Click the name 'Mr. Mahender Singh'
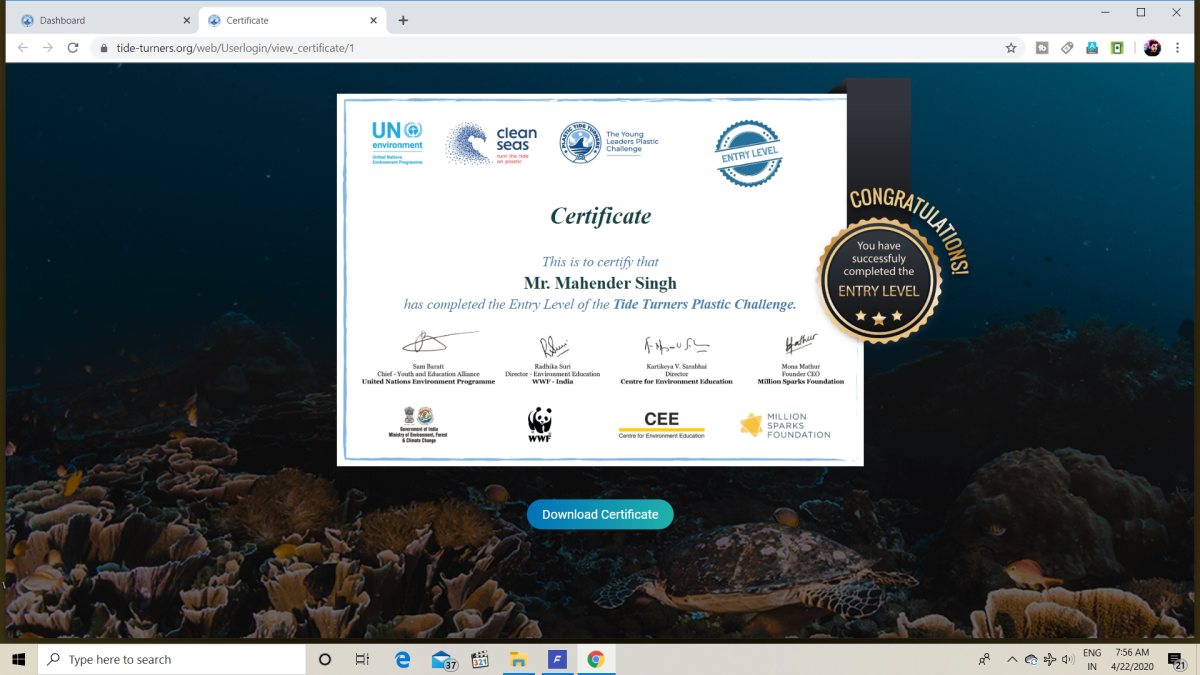Viewport: 1200px width, 675px height. click(600, 283)
